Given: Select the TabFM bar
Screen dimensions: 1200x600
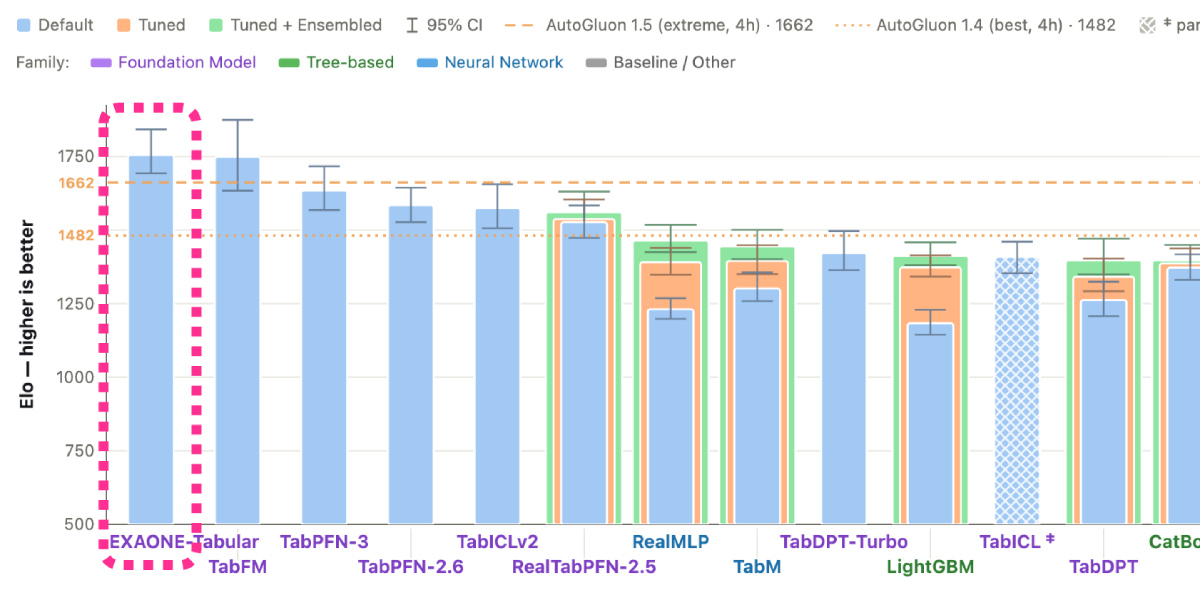Looking at the screenshot, I should coord(237,341).
